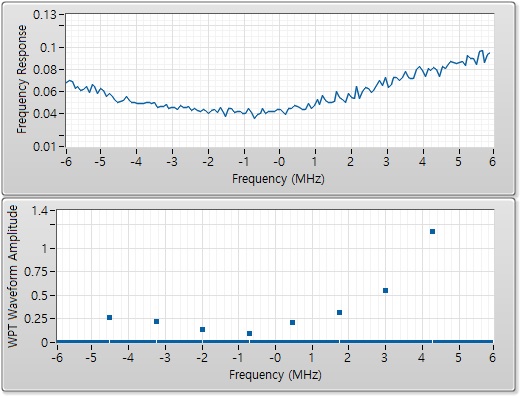This screenshot has height=396, width=520.
Task: Click the 6 end label on top graph's x-axis
Action: coord(492,162)
